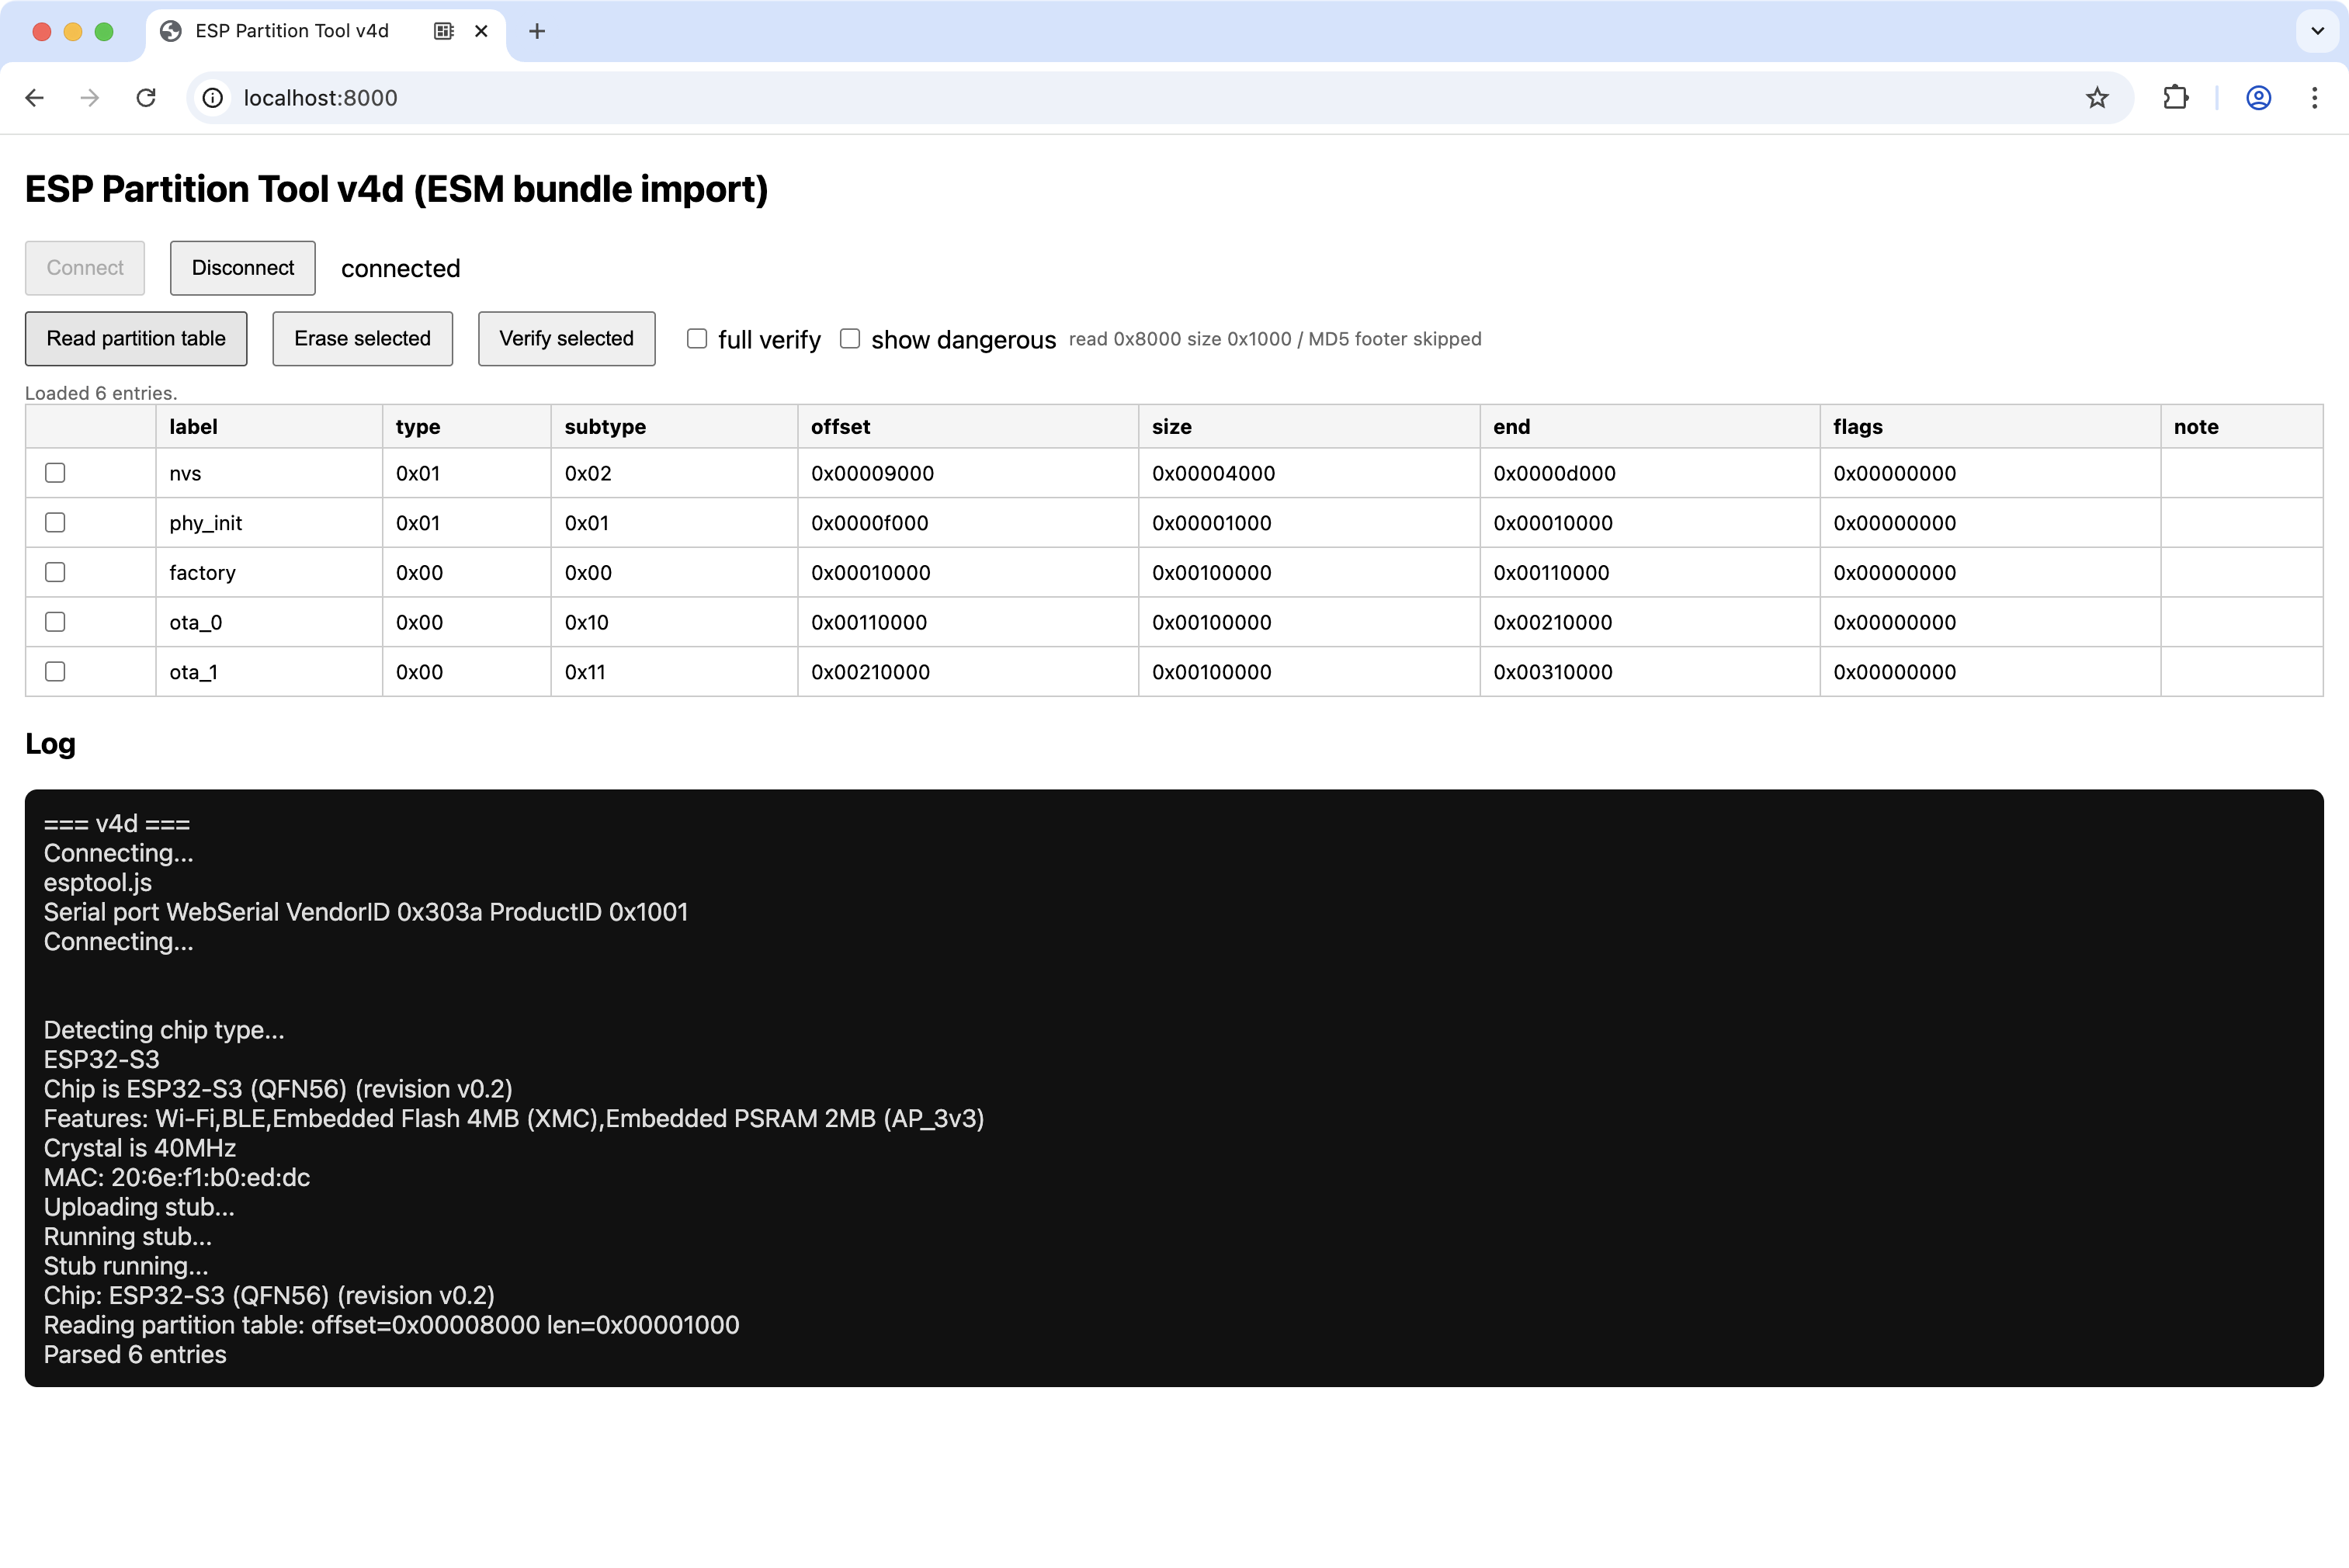This screenshot has height=1568, width=2349.
Task: Click end value 0x00310000
Action: tap(1552, 672)
